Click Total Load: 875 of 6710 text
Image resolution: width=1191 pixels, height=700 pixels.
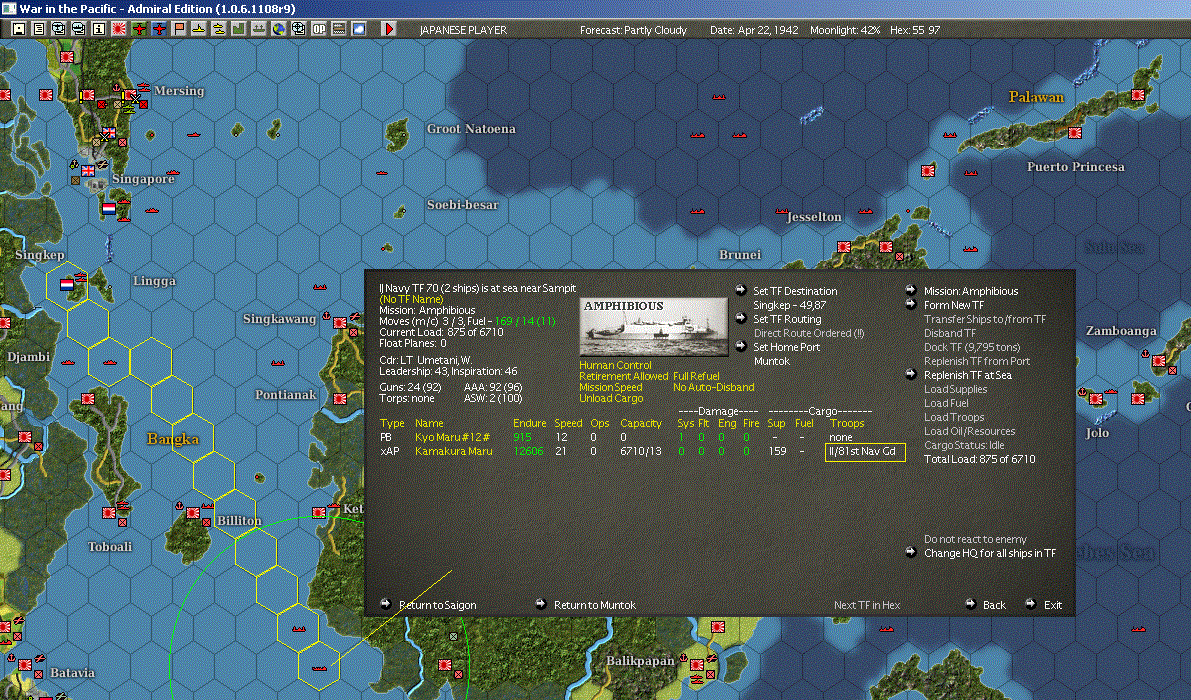coord(979,459)
